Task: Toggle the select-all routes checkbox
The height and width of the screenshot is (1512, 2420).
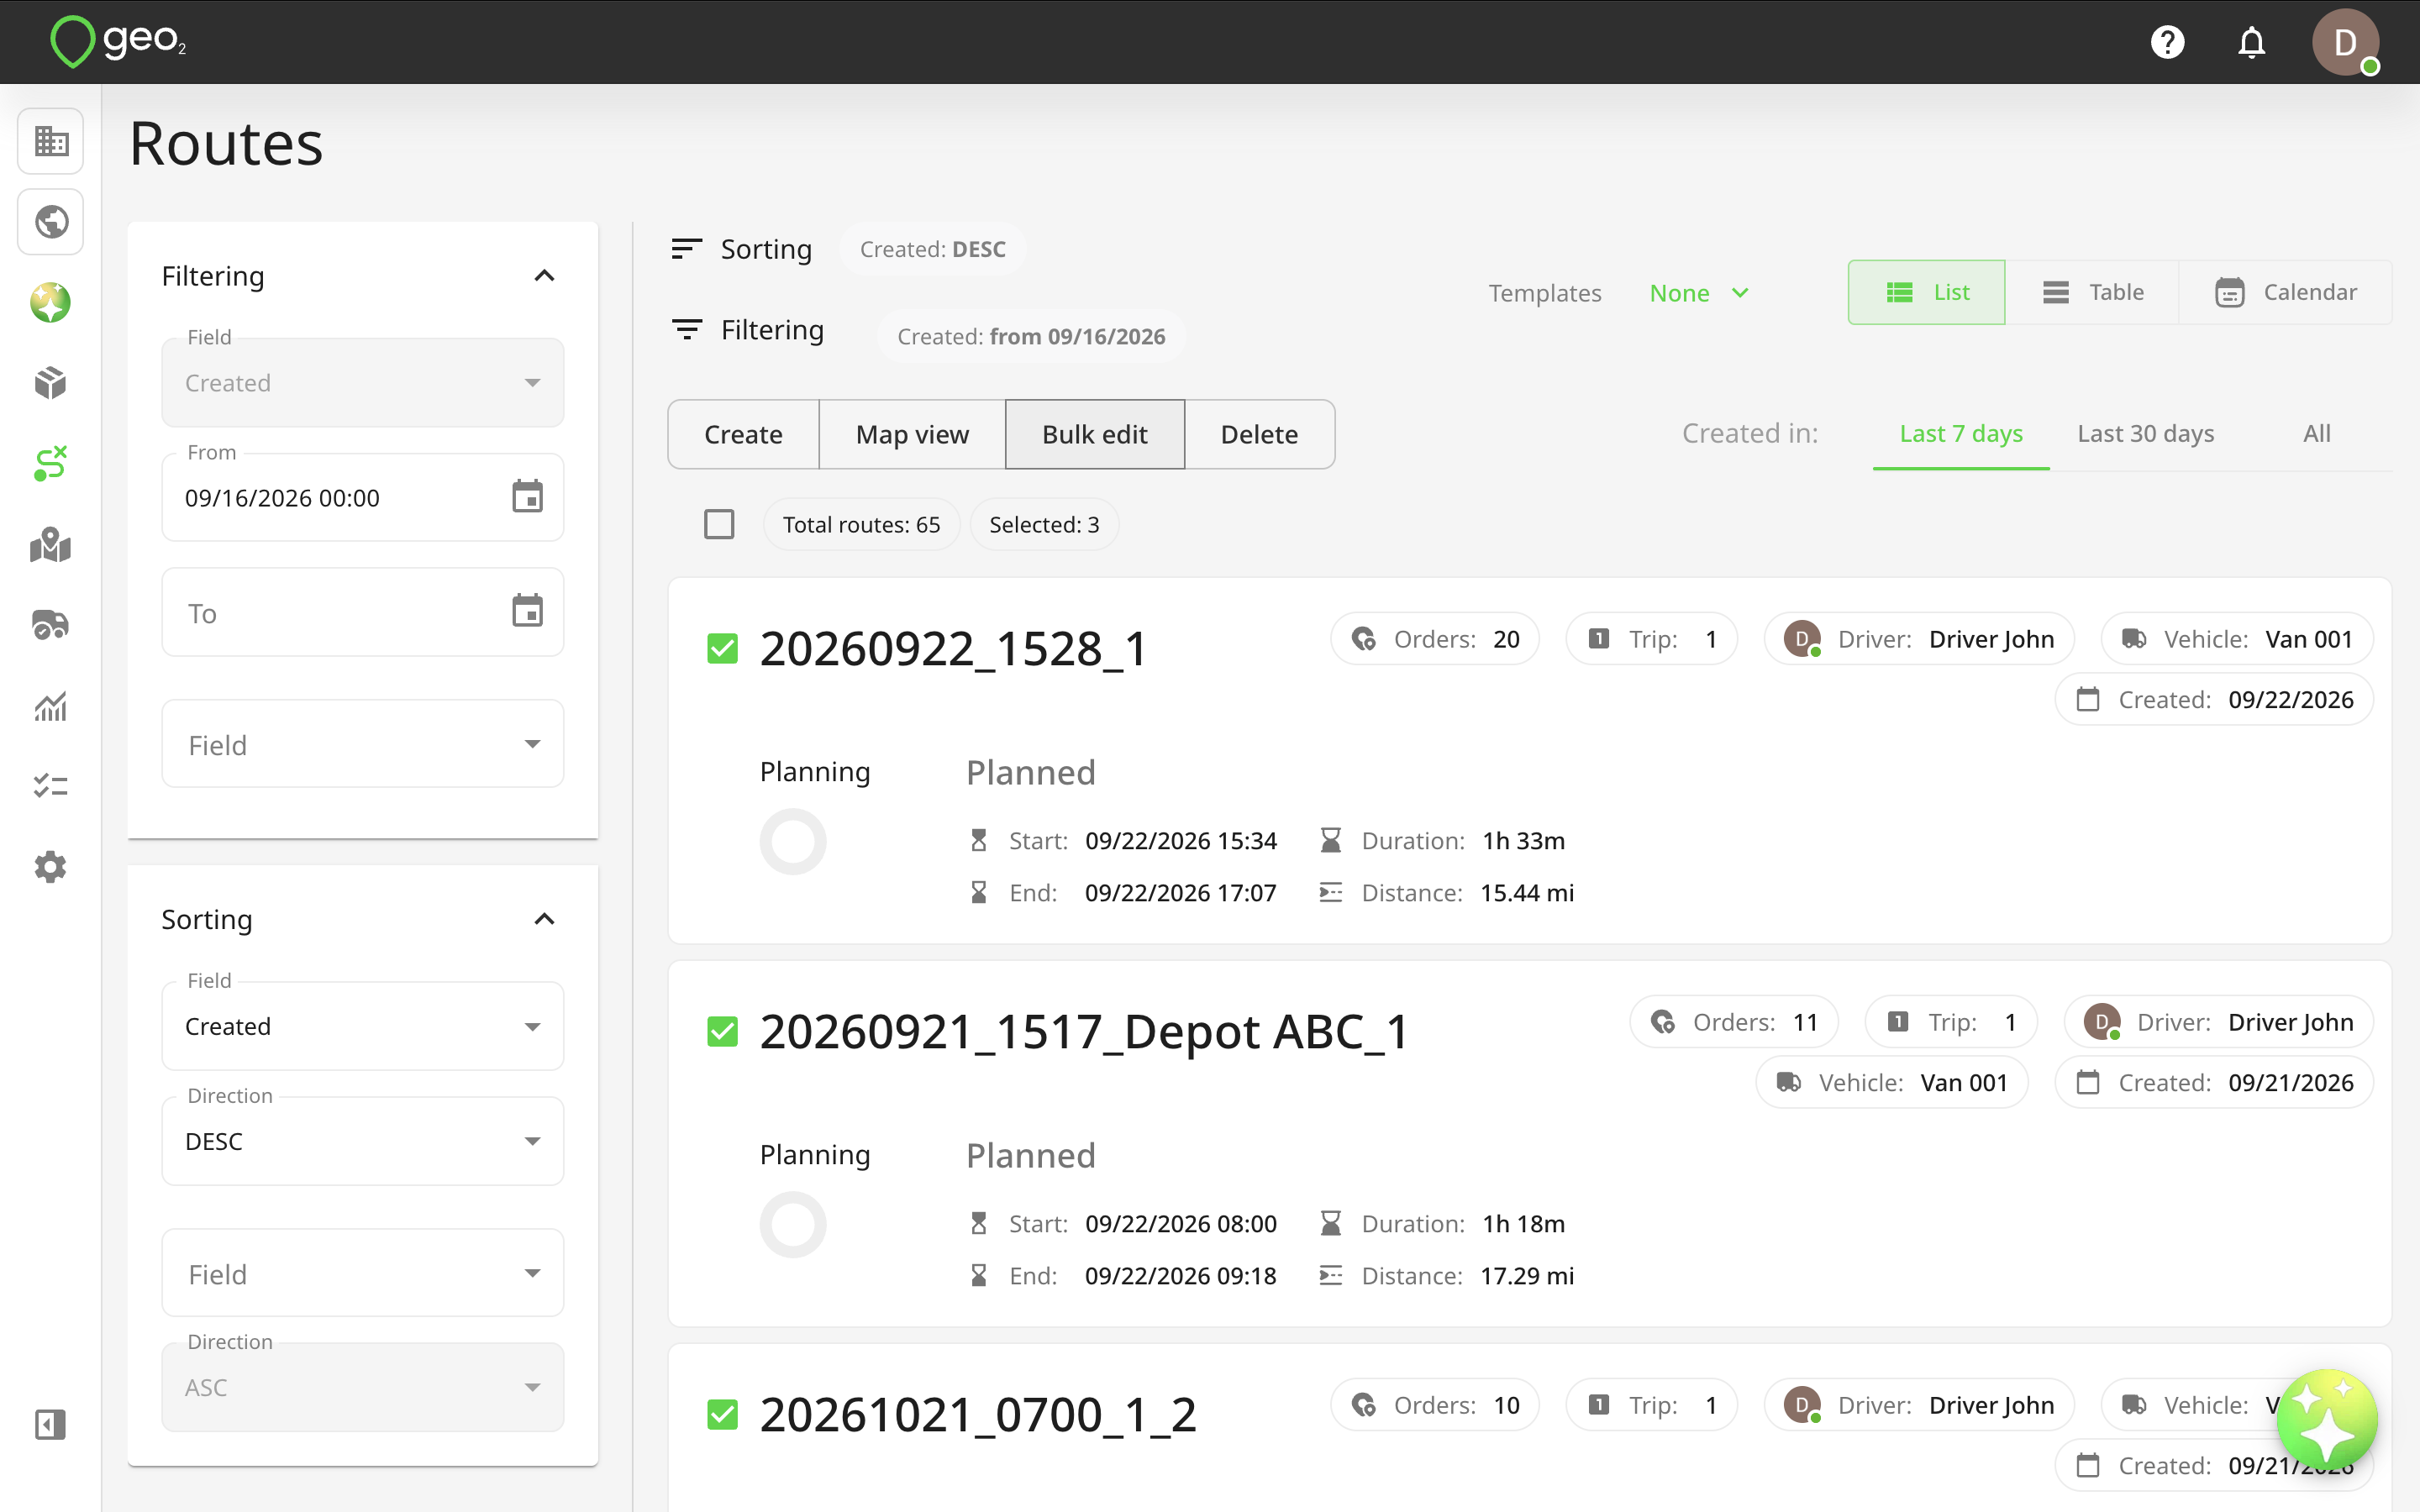Action: pyautogui.click(x=719, y=524)
